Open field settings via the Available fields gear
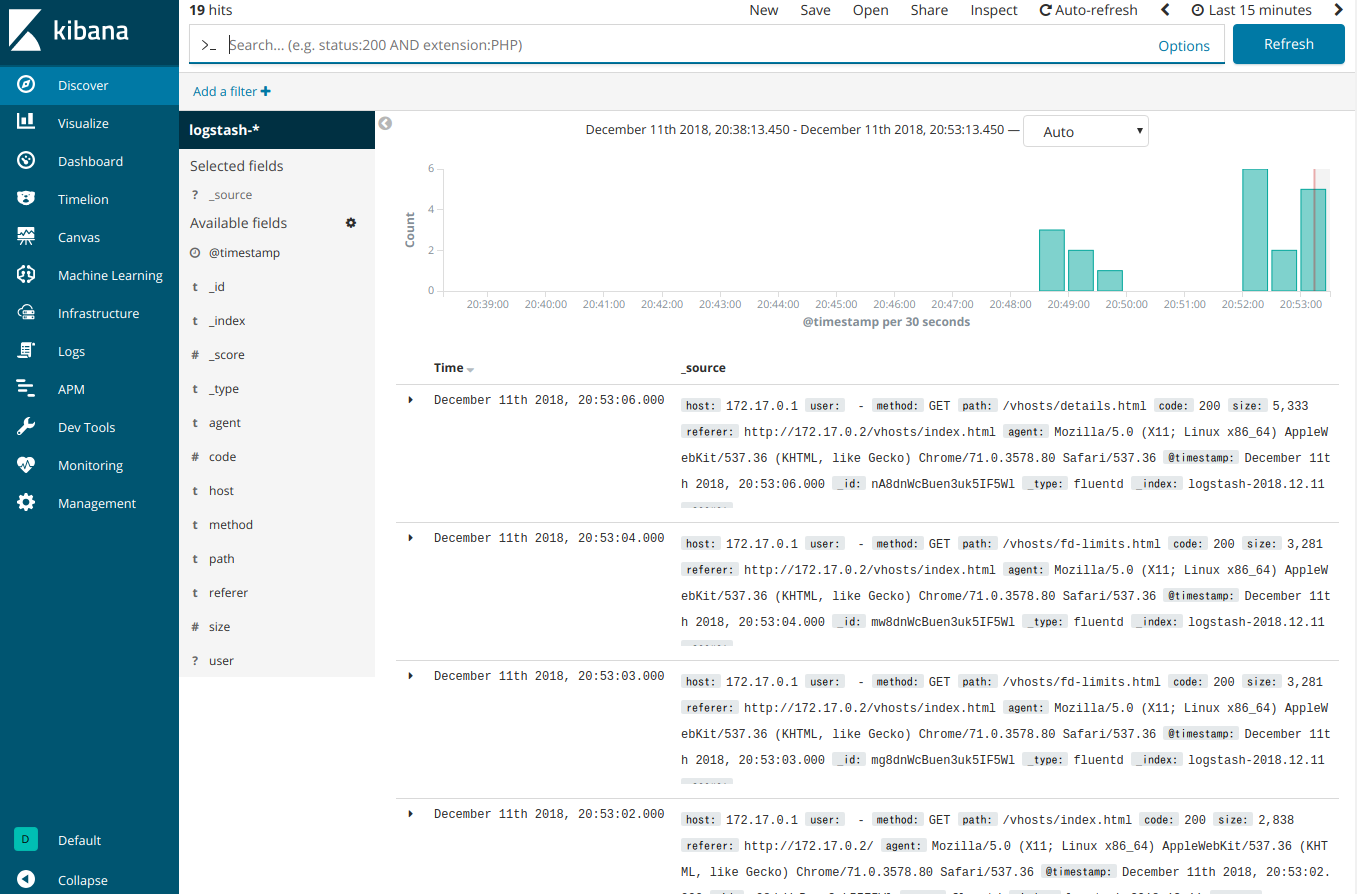1357x894 pixels. 350,222
